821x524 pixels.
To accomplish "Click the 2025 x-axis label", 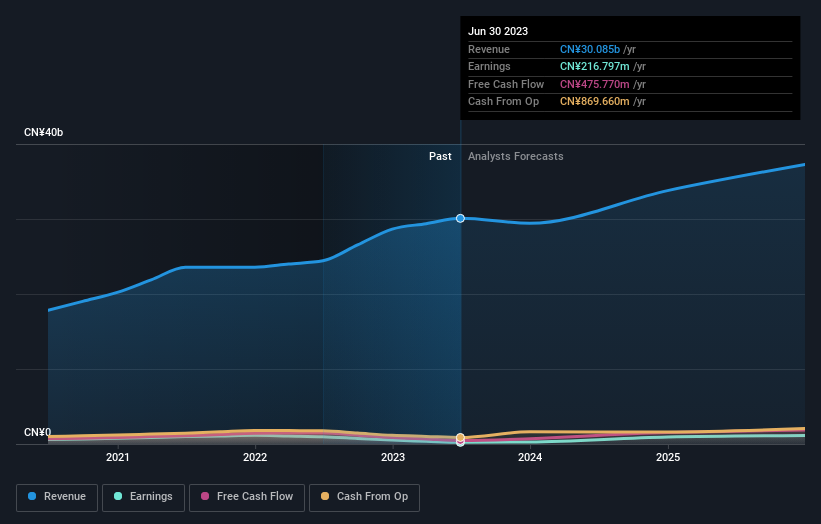I will [x=668, y=458].
